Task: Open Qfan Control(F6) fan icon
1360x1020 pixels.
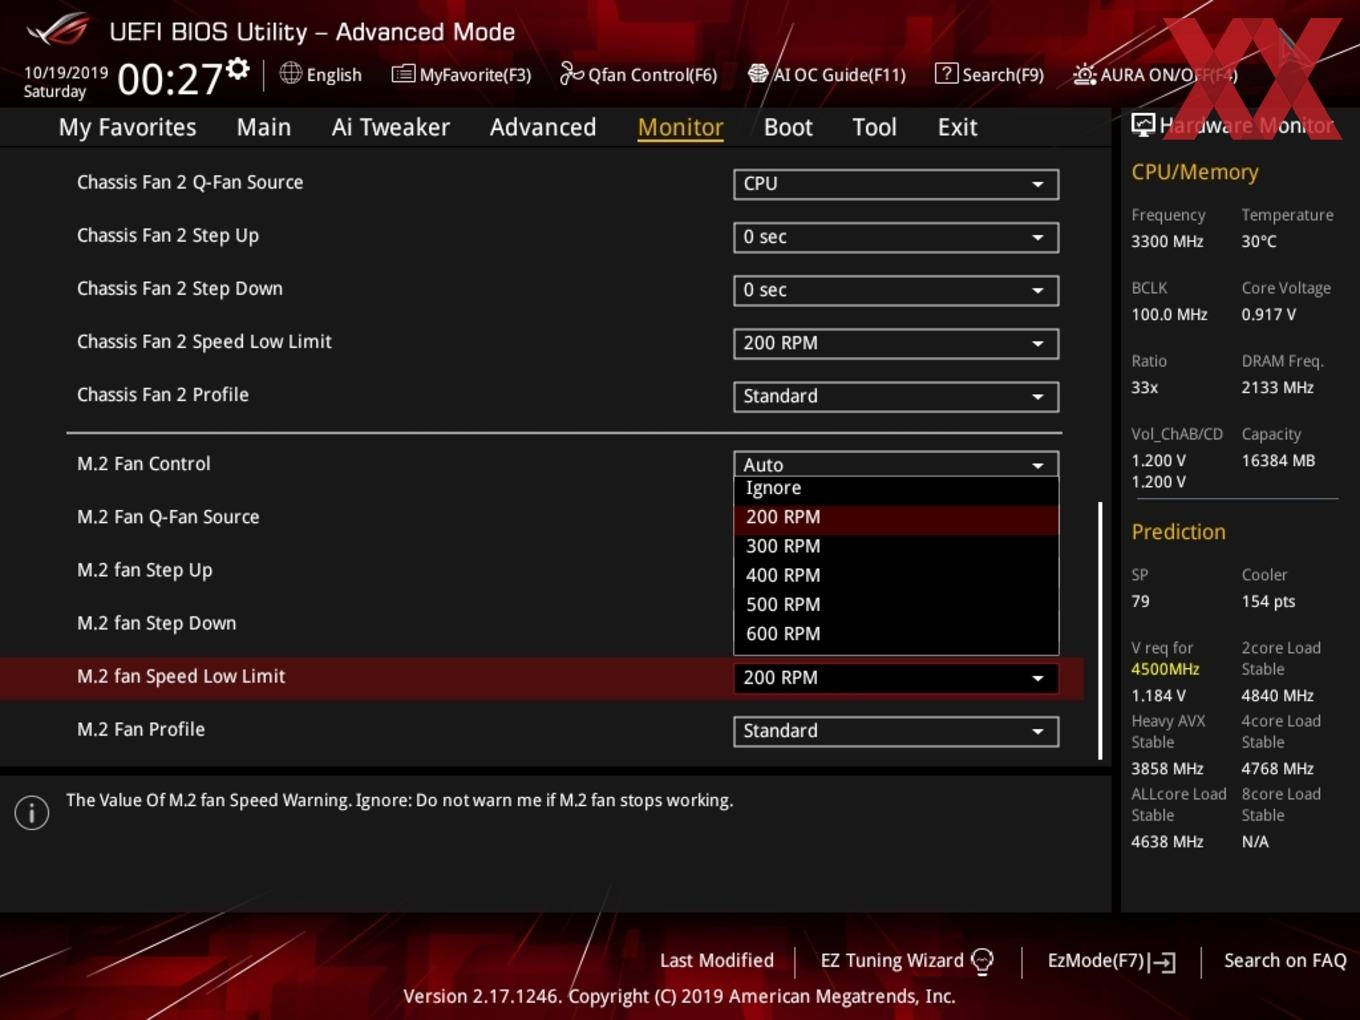Action: [571, 73]
